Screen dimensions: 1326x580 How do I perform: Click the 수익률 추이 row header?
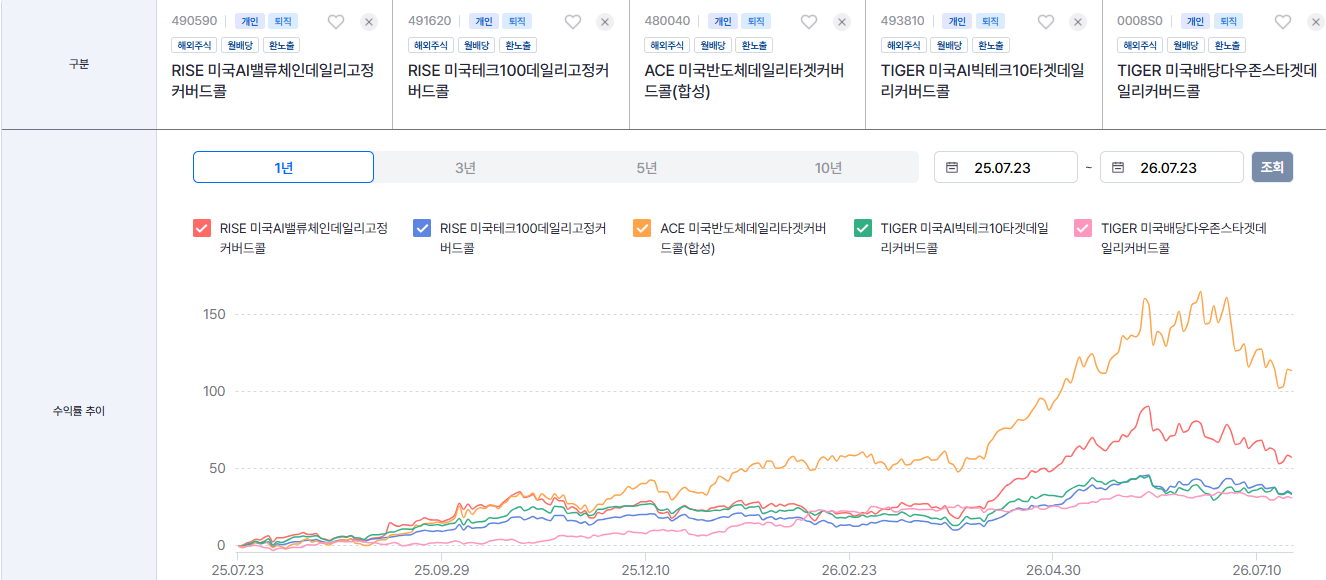coord(79,411)
